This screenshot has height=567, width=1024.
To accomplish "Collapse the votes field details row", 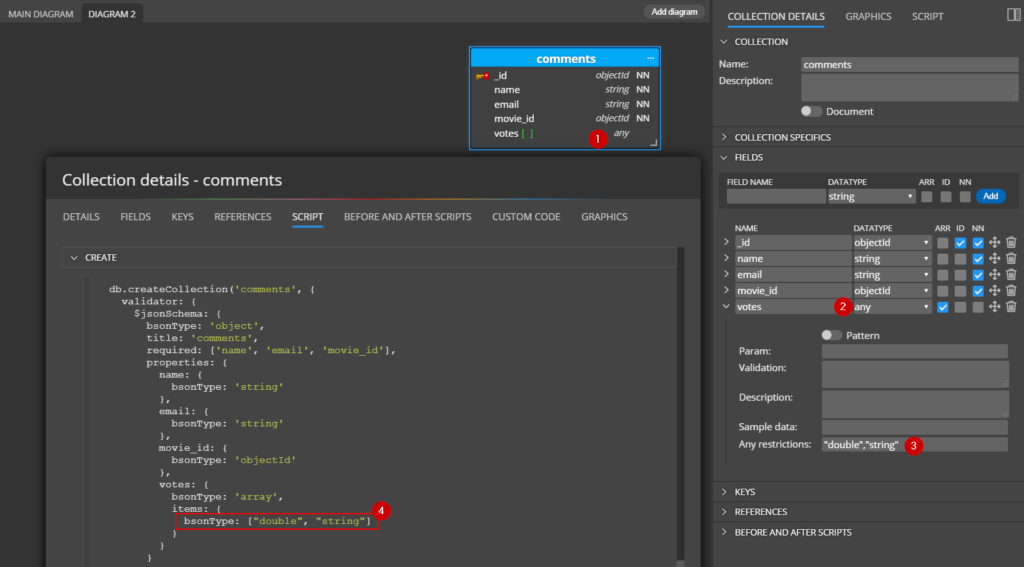I will pyautogui.click(x=726, y=306).
